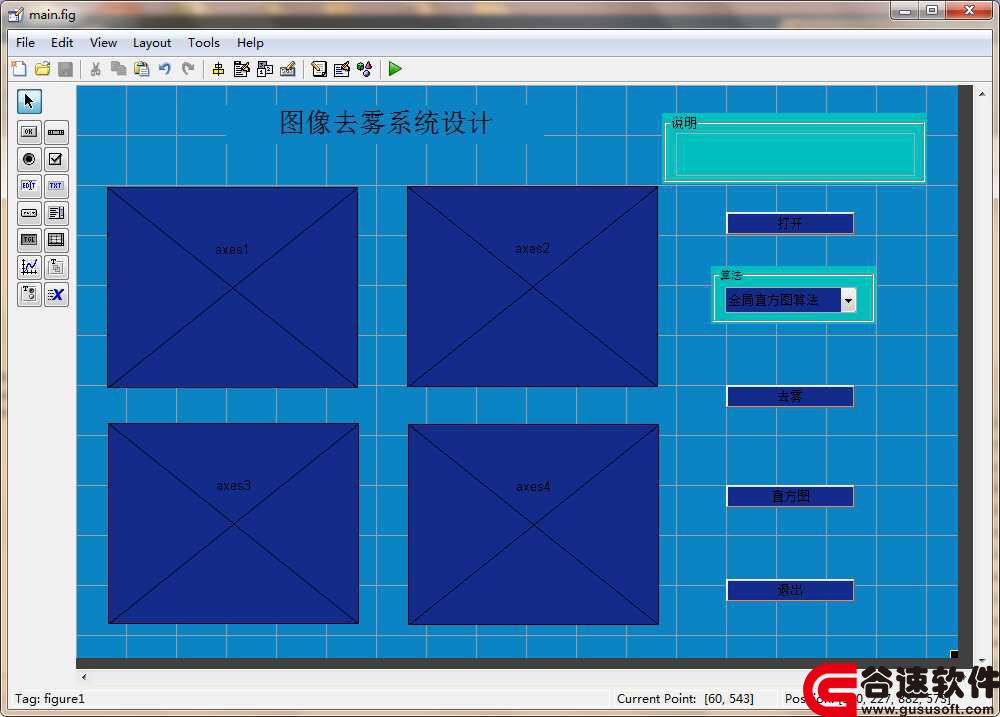
Task: Pick the Listbox component tool
Action: click(56, 213)
